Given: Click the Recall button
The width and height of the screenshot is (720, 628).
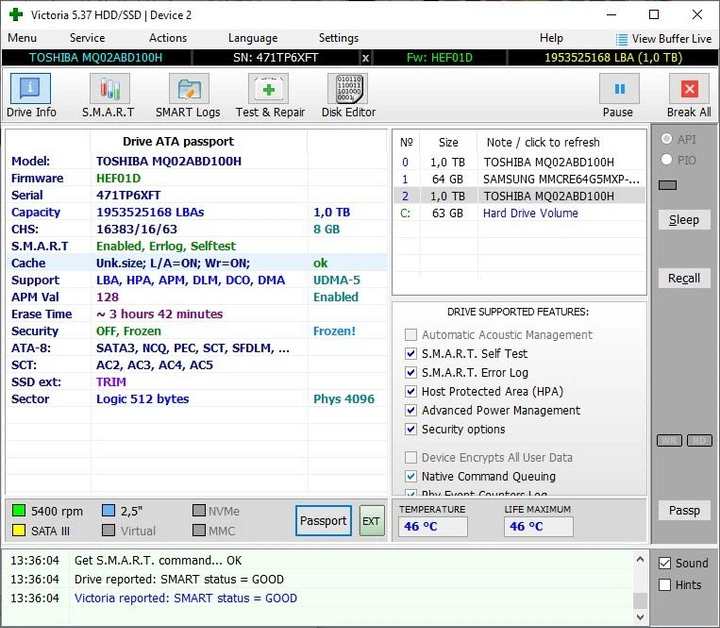Looking at the screenshot, I should pos(684,278).
